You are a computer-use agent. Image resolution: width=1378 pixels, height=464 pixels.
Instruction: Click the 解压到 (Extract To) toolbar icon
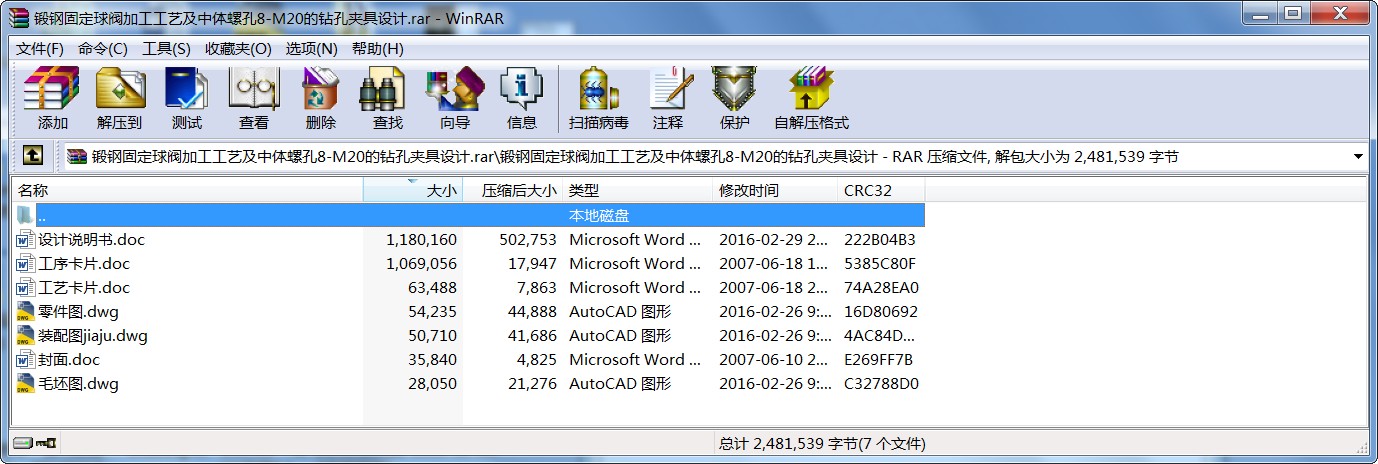click(120, 99)
